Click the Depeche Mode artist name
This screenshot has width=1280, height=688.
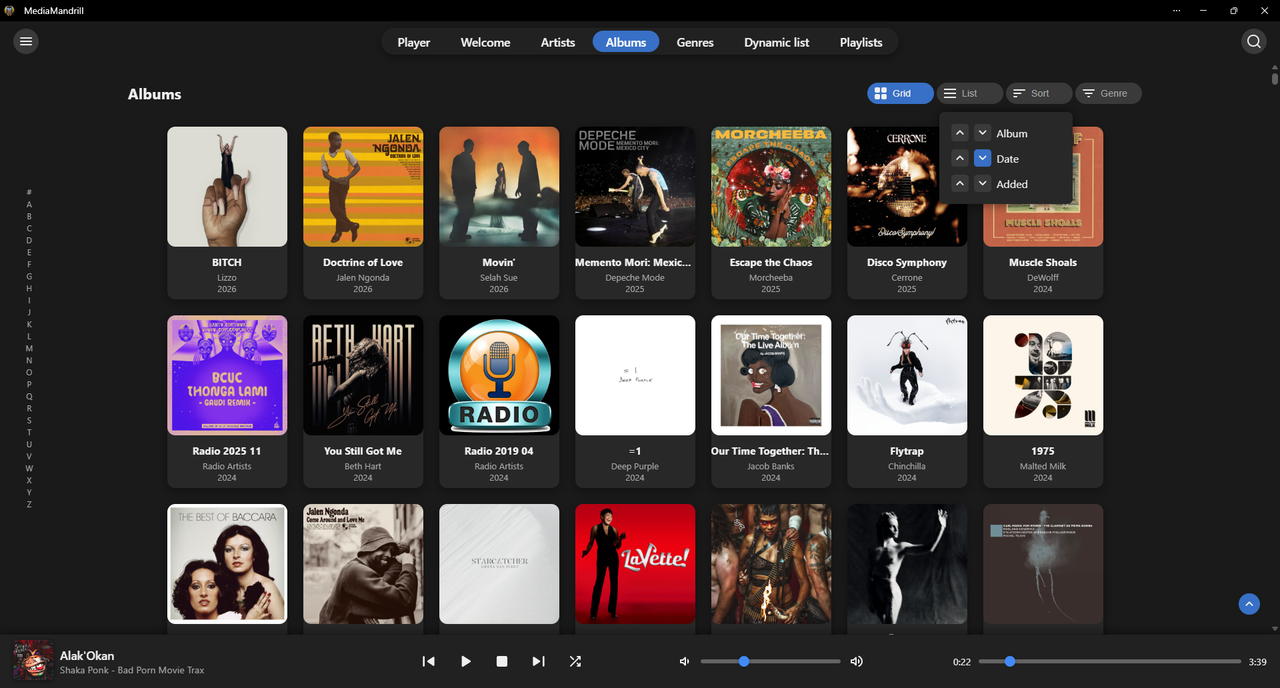click(635, 277)
